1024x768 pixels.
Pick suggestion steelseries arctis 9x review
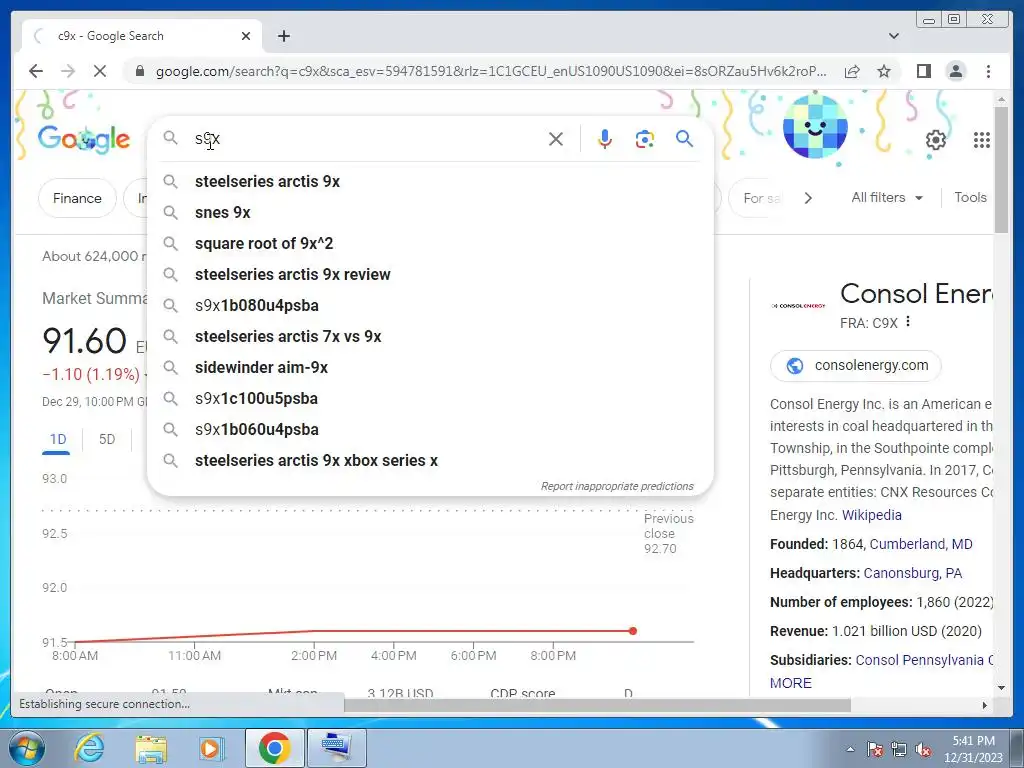(x=430, y=274)
